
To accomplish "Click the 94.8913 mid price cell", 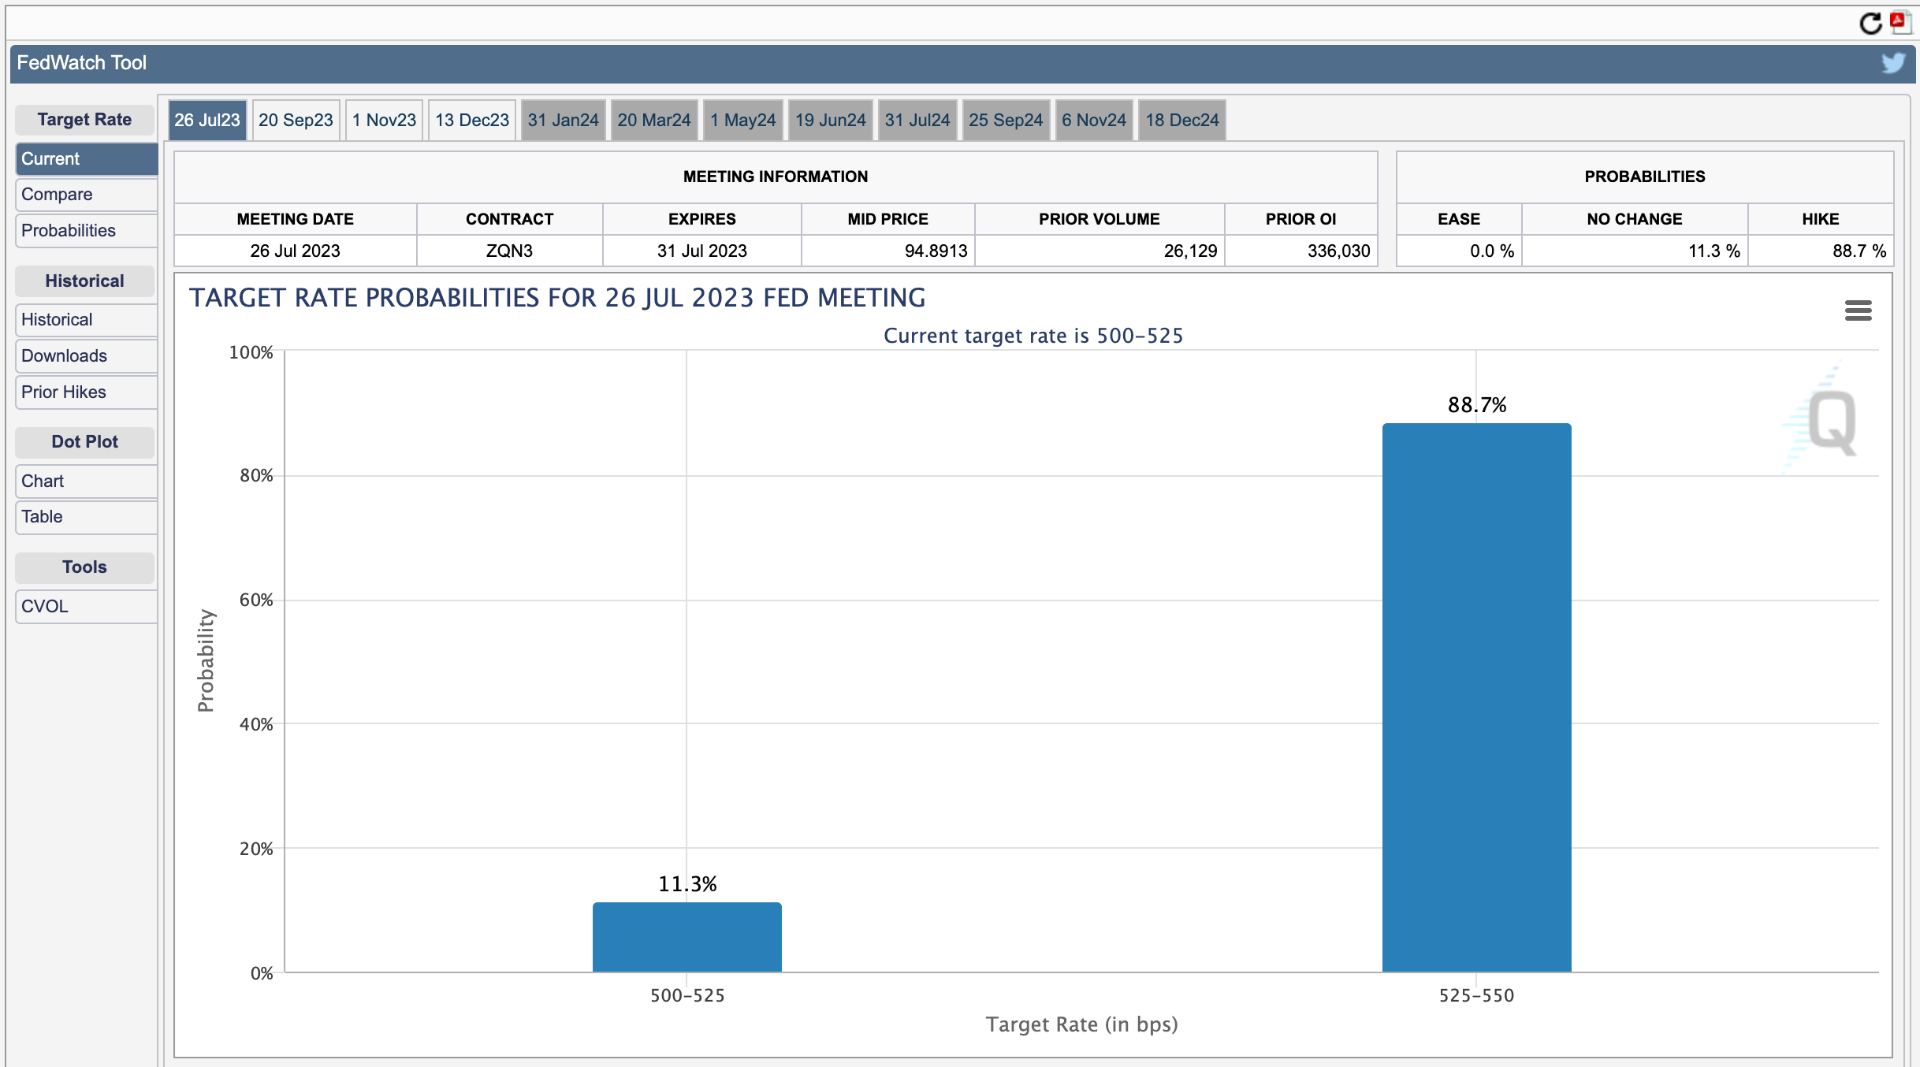I will [x=888, y=251].
